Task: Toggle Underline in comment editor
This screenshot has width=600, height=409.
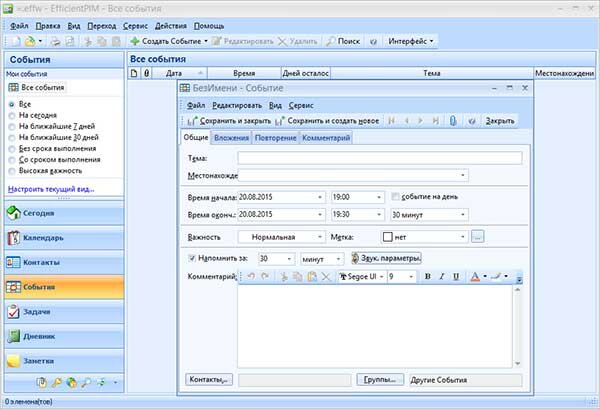Action: click(456, 276)
